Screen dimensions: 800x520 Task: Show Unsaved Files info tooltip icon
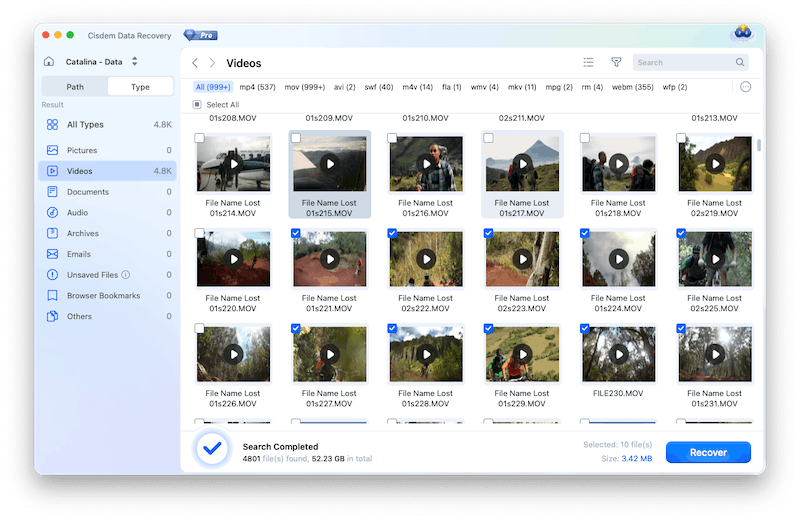pos(126,275)
